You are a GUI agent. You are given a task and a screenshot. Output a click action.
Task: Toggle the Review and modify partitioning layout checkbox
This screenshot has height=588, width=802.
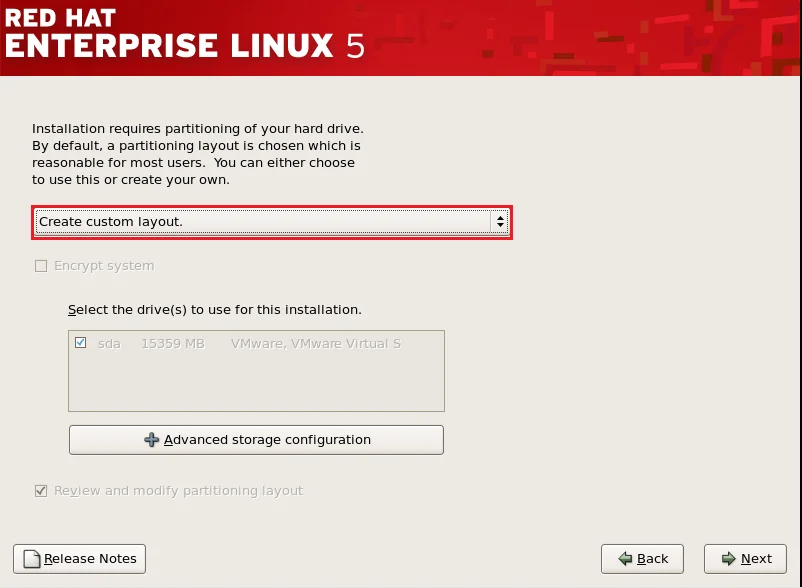point(41,491)
